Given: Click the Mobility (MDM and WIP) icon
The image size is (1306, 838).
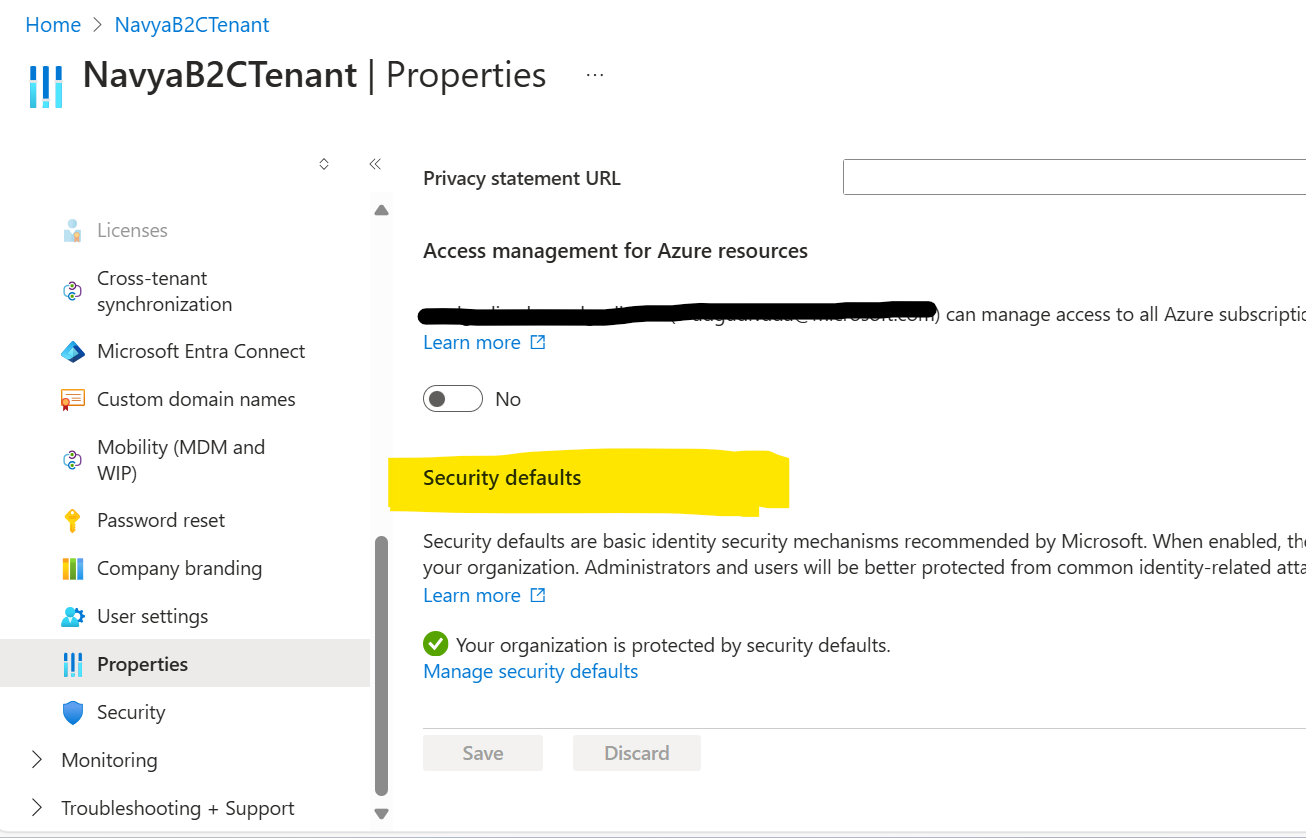Looking at the screenshot, I should click(72, 460).
